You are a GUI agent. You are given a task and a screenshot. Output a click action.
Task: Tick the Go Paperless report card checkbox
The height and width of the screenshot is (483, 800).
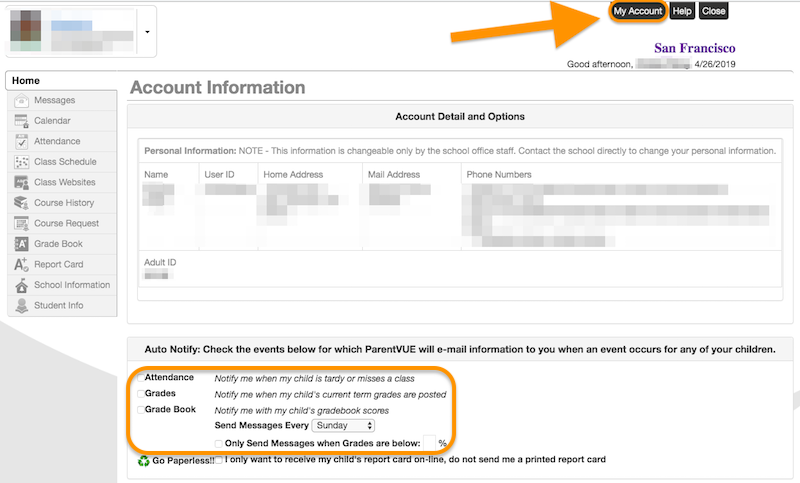[219, 460]
